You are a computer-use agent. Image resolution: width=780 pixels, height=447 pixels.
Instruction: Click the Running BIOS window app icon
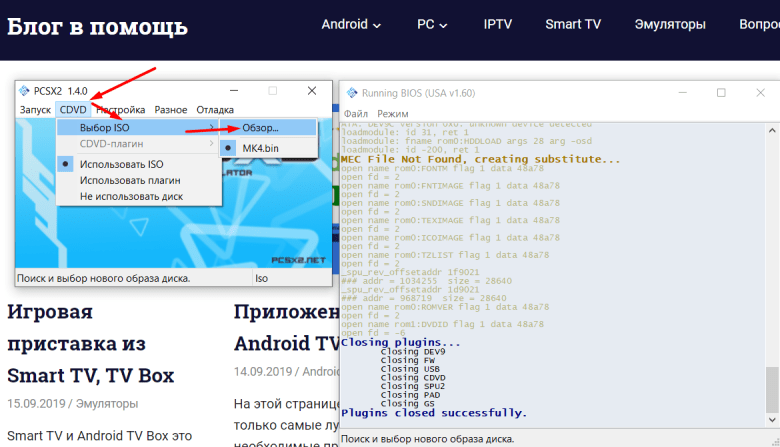pos(352,93)
